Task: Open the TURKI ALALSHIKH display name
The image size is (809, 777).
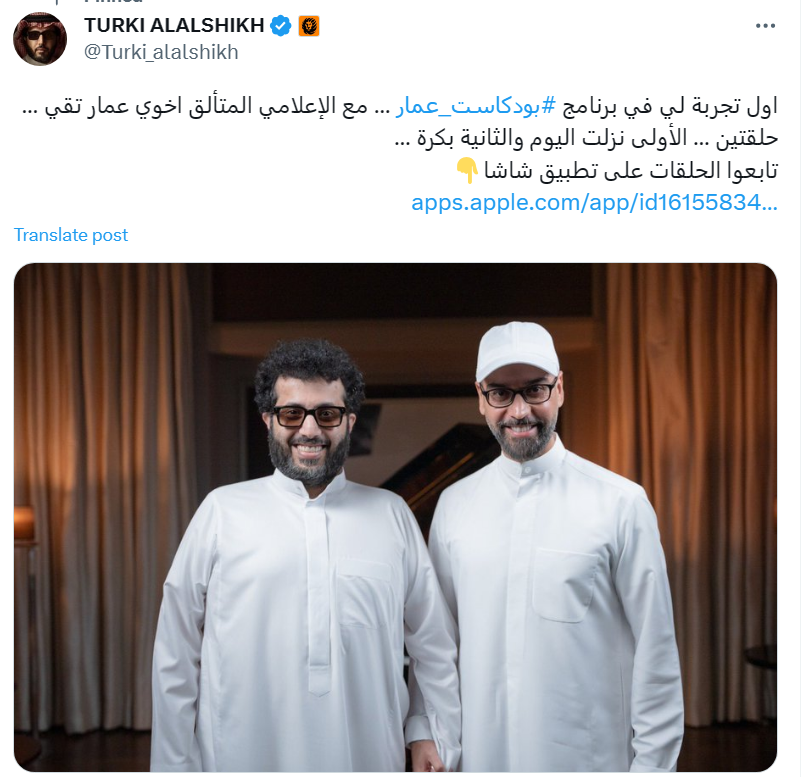Action: [174, 25]
